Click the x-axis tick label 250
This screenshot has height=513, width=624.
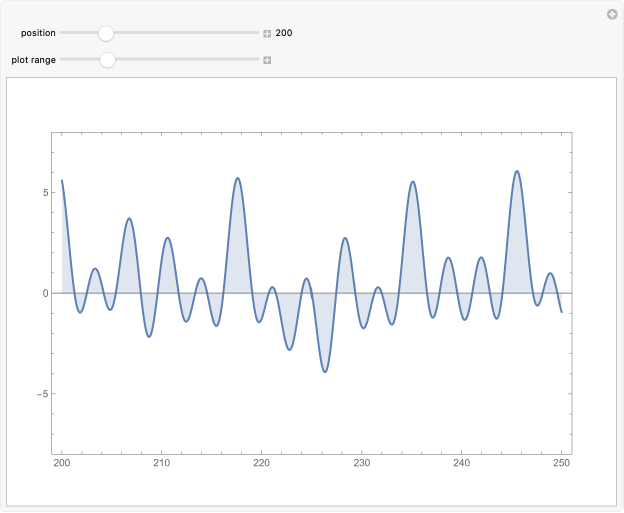click(562, 463)
